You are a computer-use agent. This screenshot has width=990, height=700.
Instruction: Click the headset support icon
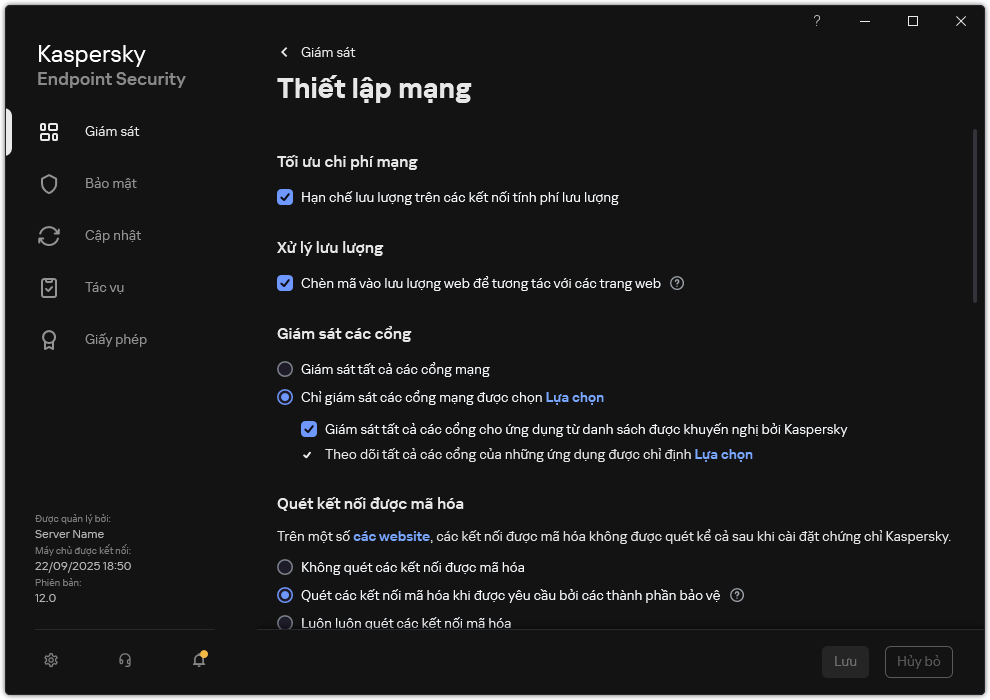coord(125,660)
